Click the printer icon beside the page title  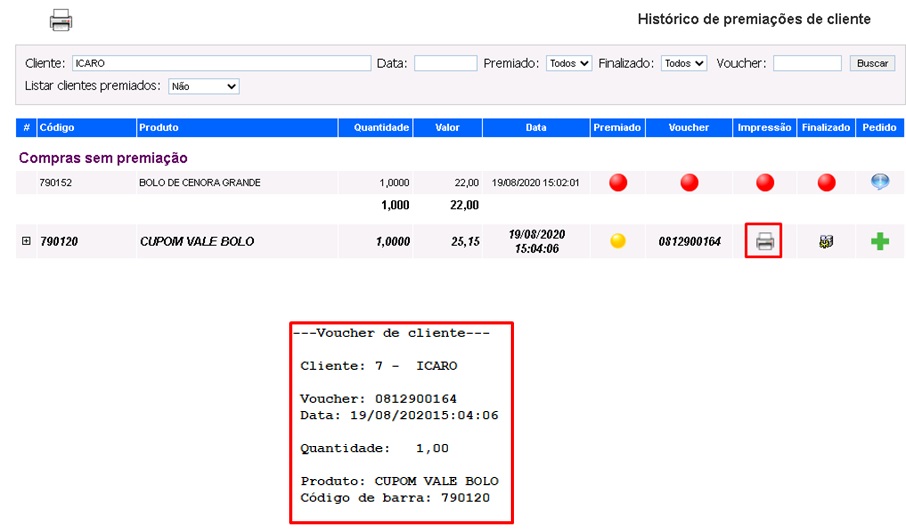[x=61, y=20]
